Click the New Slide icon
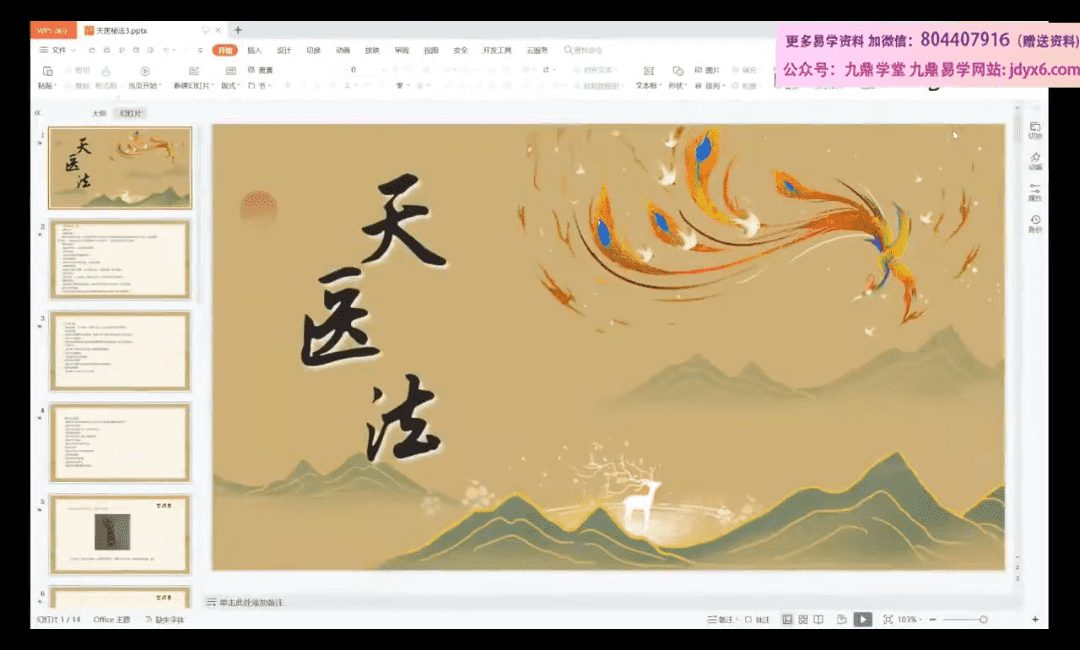This screenshot has height=650, width=1080. pos(192,72)
